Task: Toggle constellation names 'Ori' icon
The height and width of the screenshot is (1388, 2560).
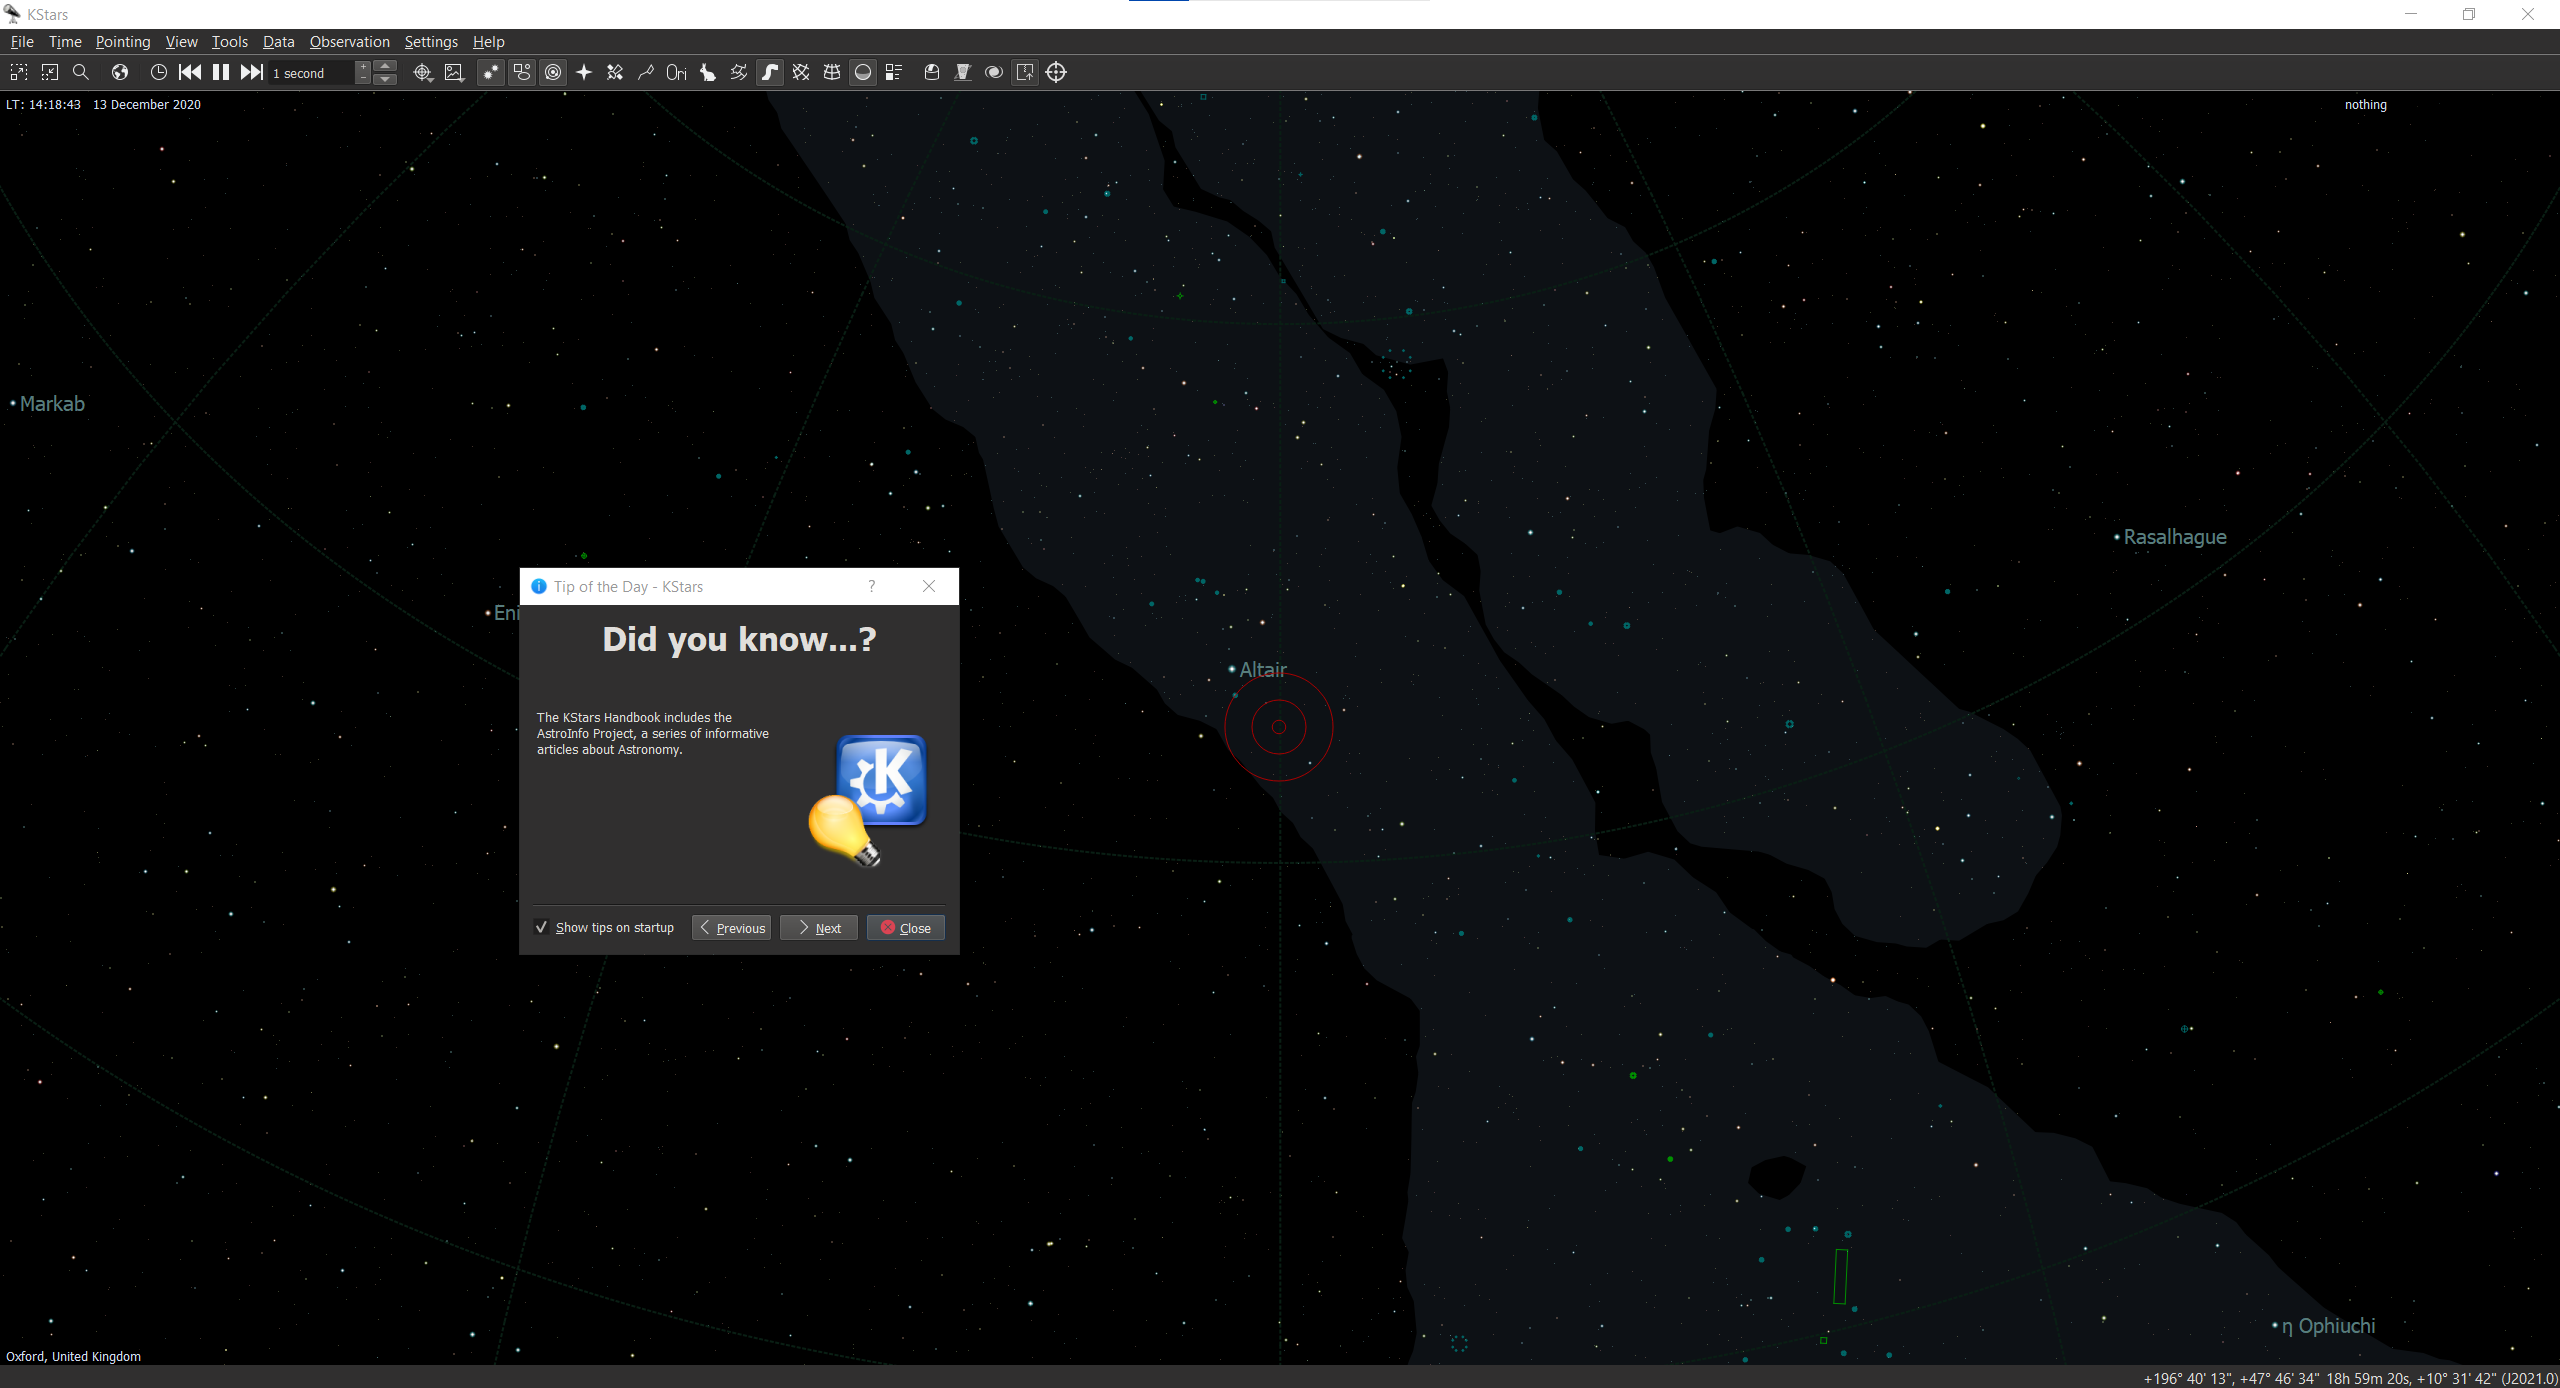Action: coord(676,72)
